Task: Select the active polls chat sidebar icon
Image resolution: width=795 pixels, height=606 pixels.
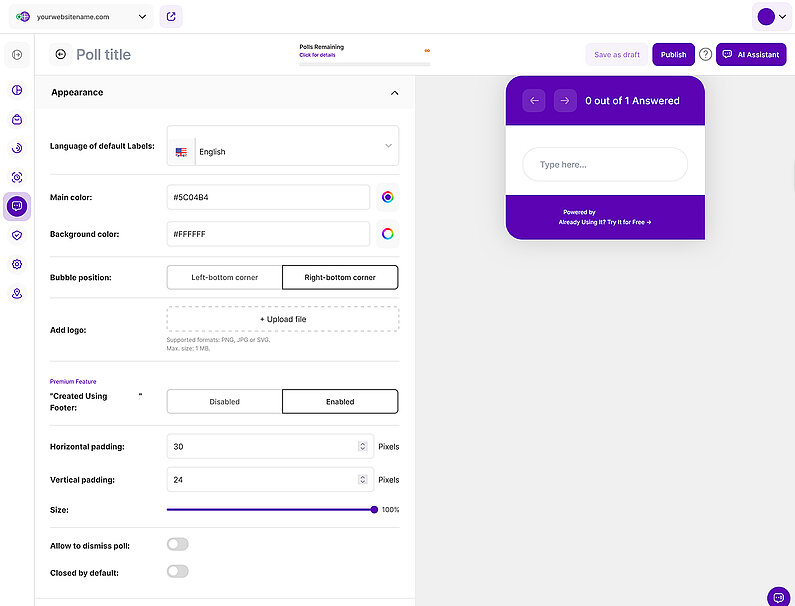Action: pyautogui.click(x=17, y=206)
